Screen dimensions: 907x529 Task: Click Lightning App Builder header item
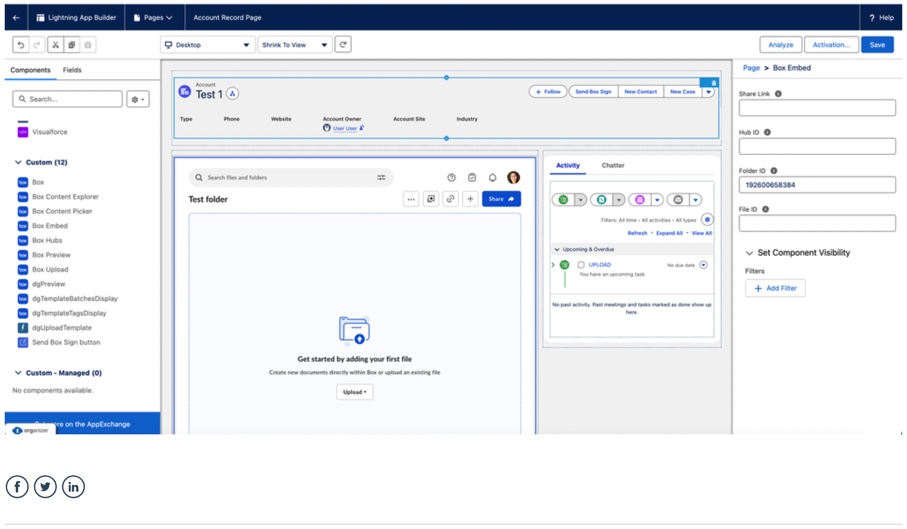click(x=76, y=17)
